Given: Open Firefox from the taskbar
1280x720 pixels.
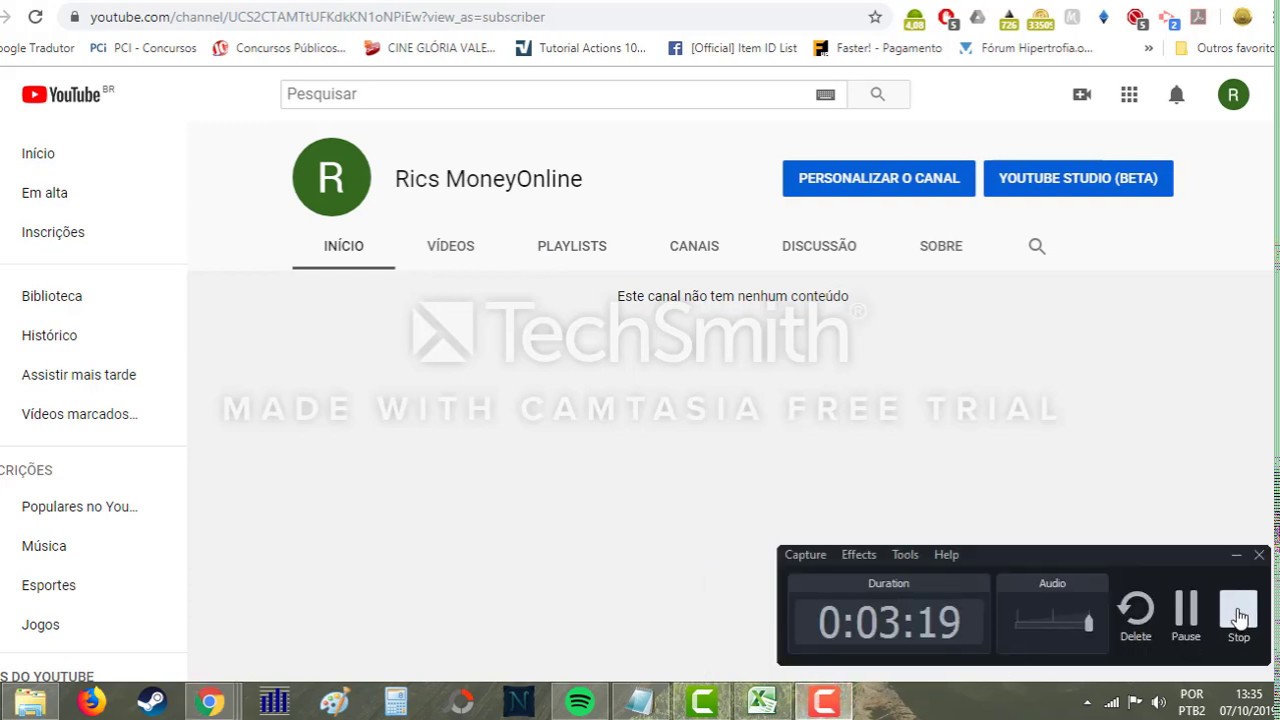Looking at the screenshot, I should pyautogui.click(x=91, y=702).
